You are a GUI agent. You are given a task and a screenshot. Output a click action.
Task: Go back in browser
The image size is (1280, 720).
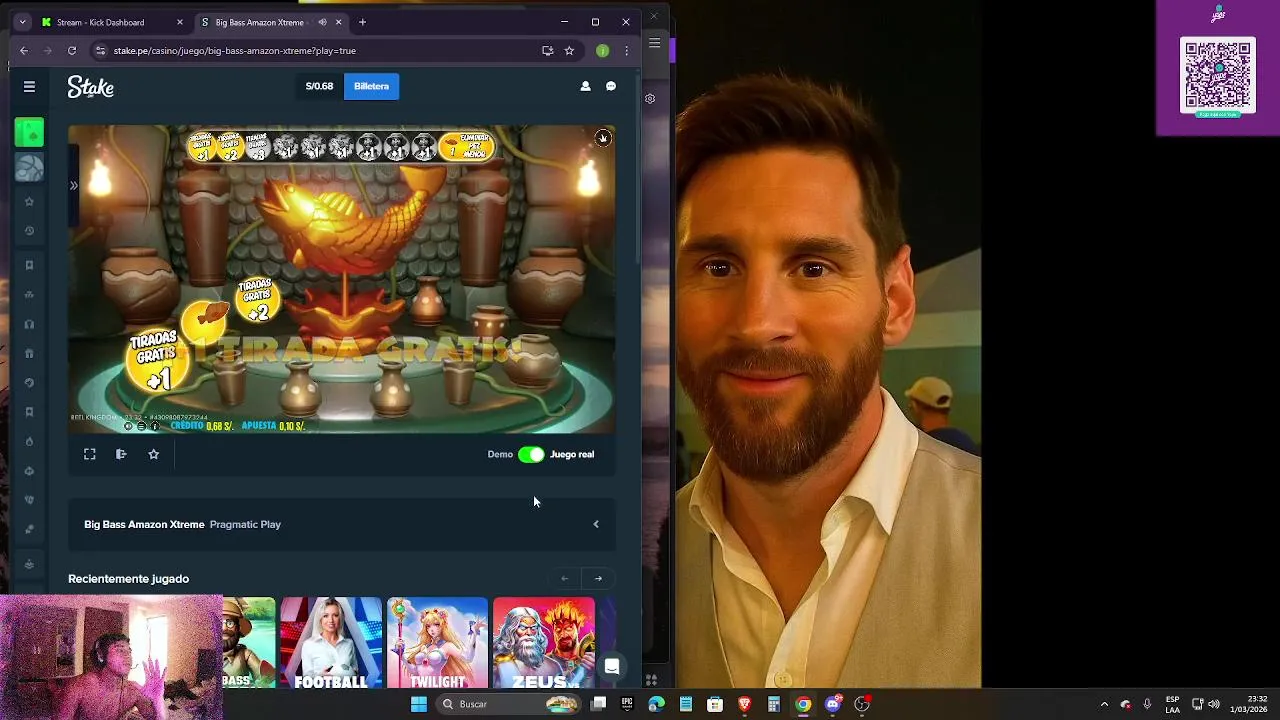coord(24,50)
